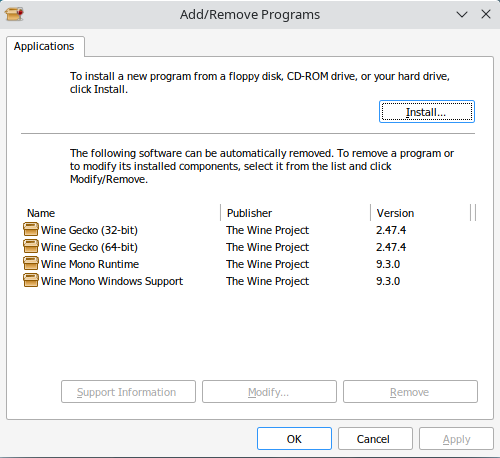Click version 9.3.0 of Wine Mono Windows Support

tap(388, 281)
